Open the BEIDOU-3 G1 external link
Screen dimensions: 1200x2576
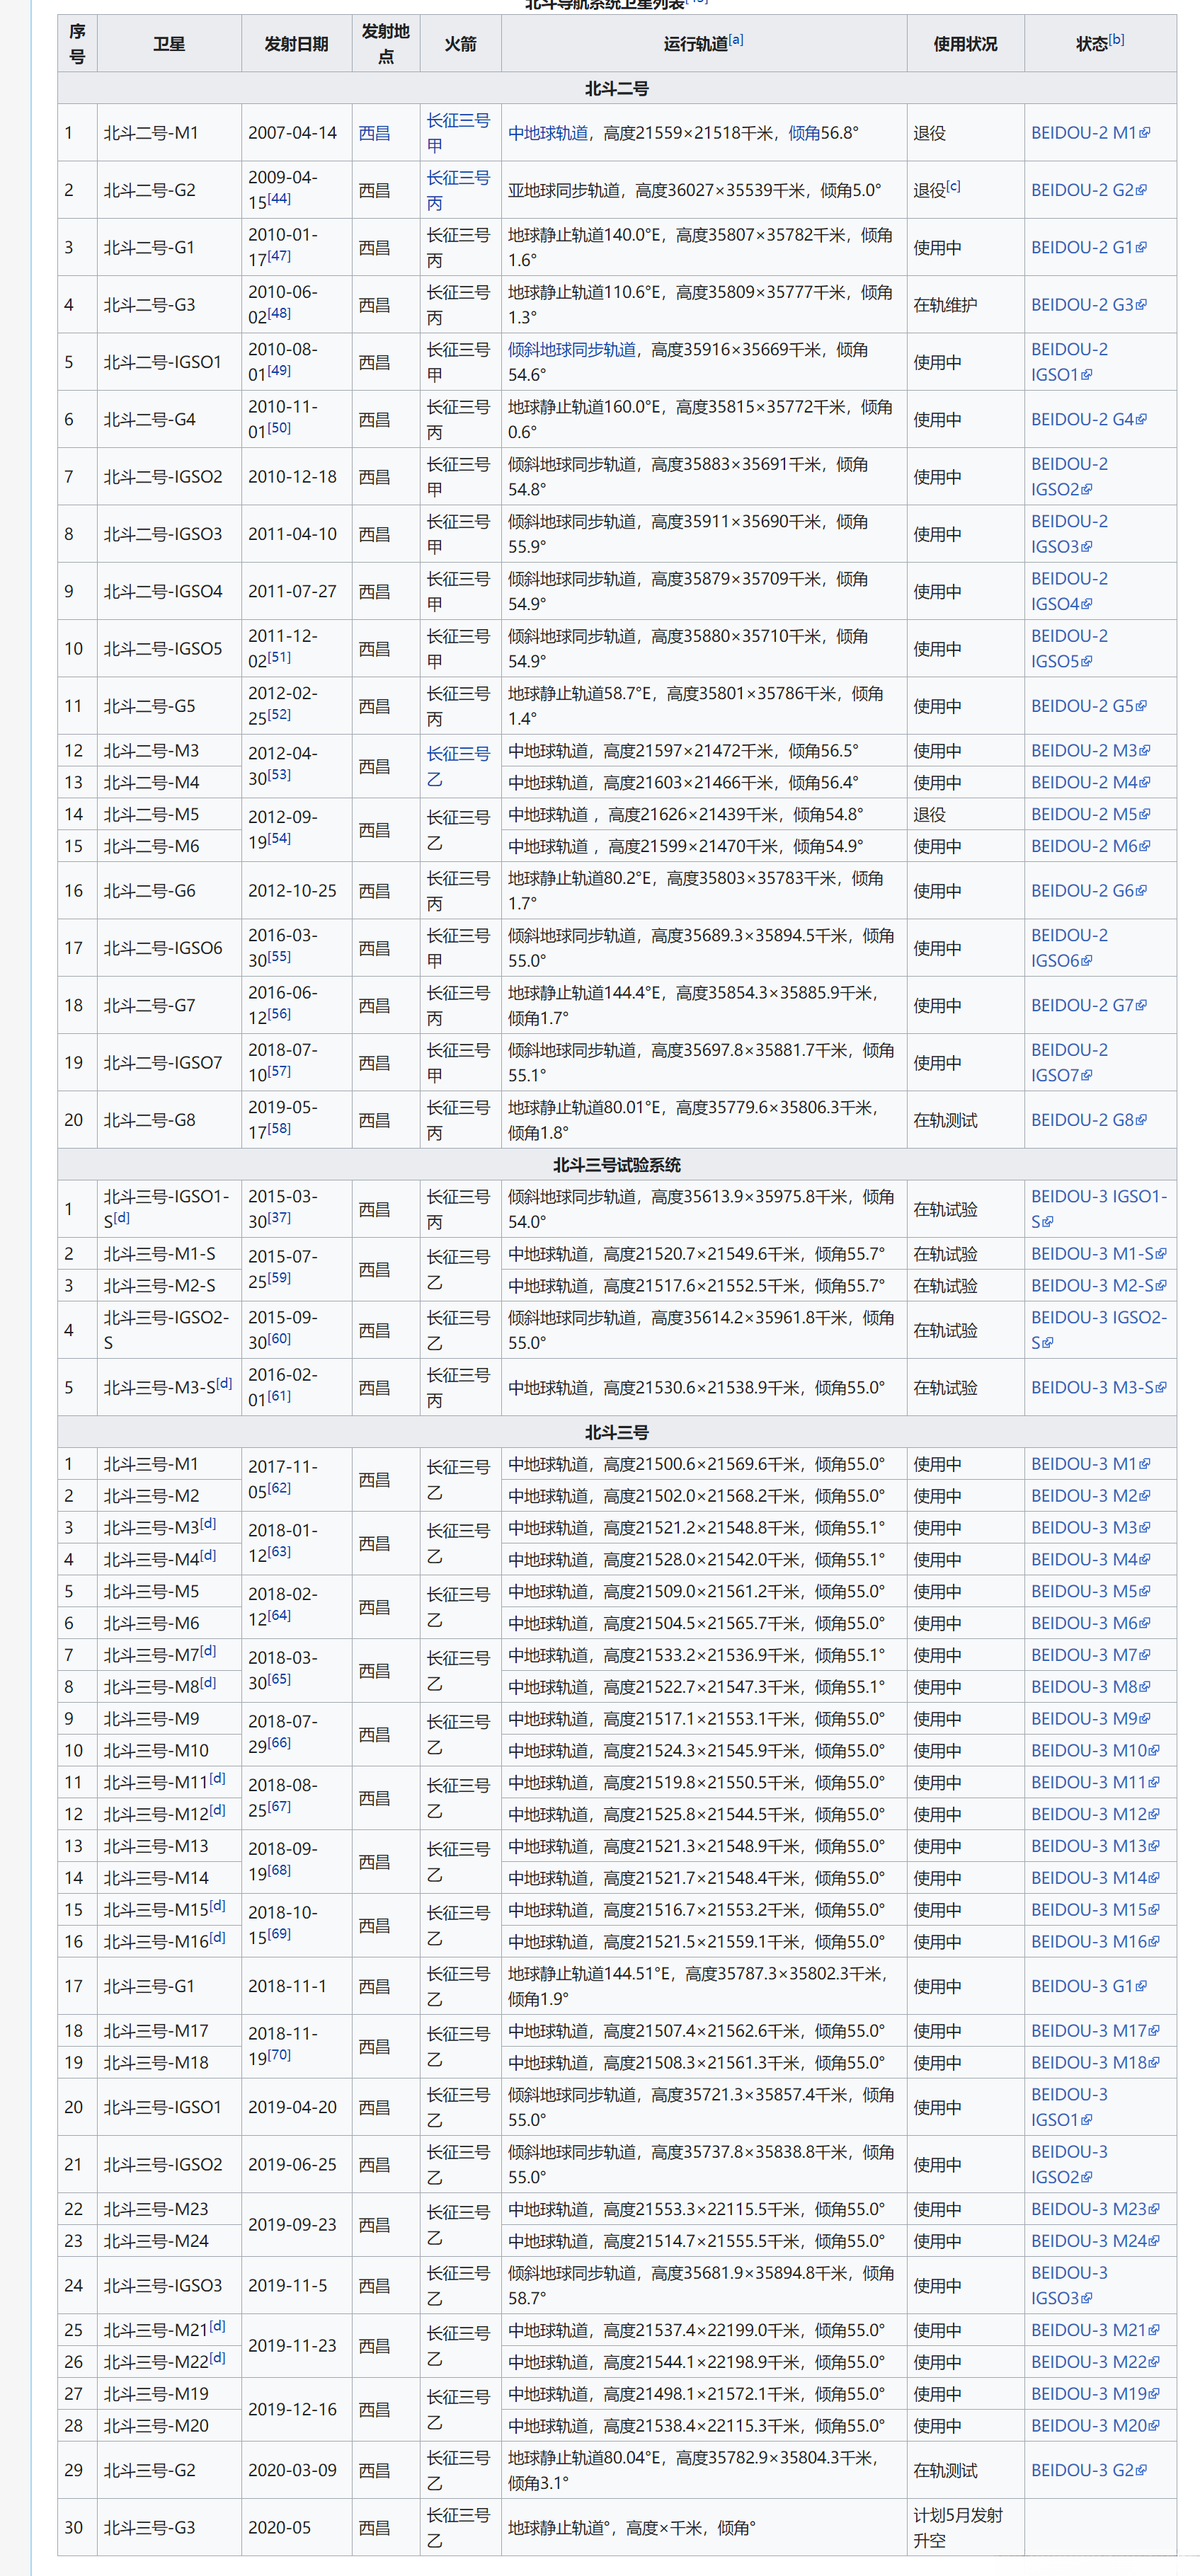tap(1089, 1986)
